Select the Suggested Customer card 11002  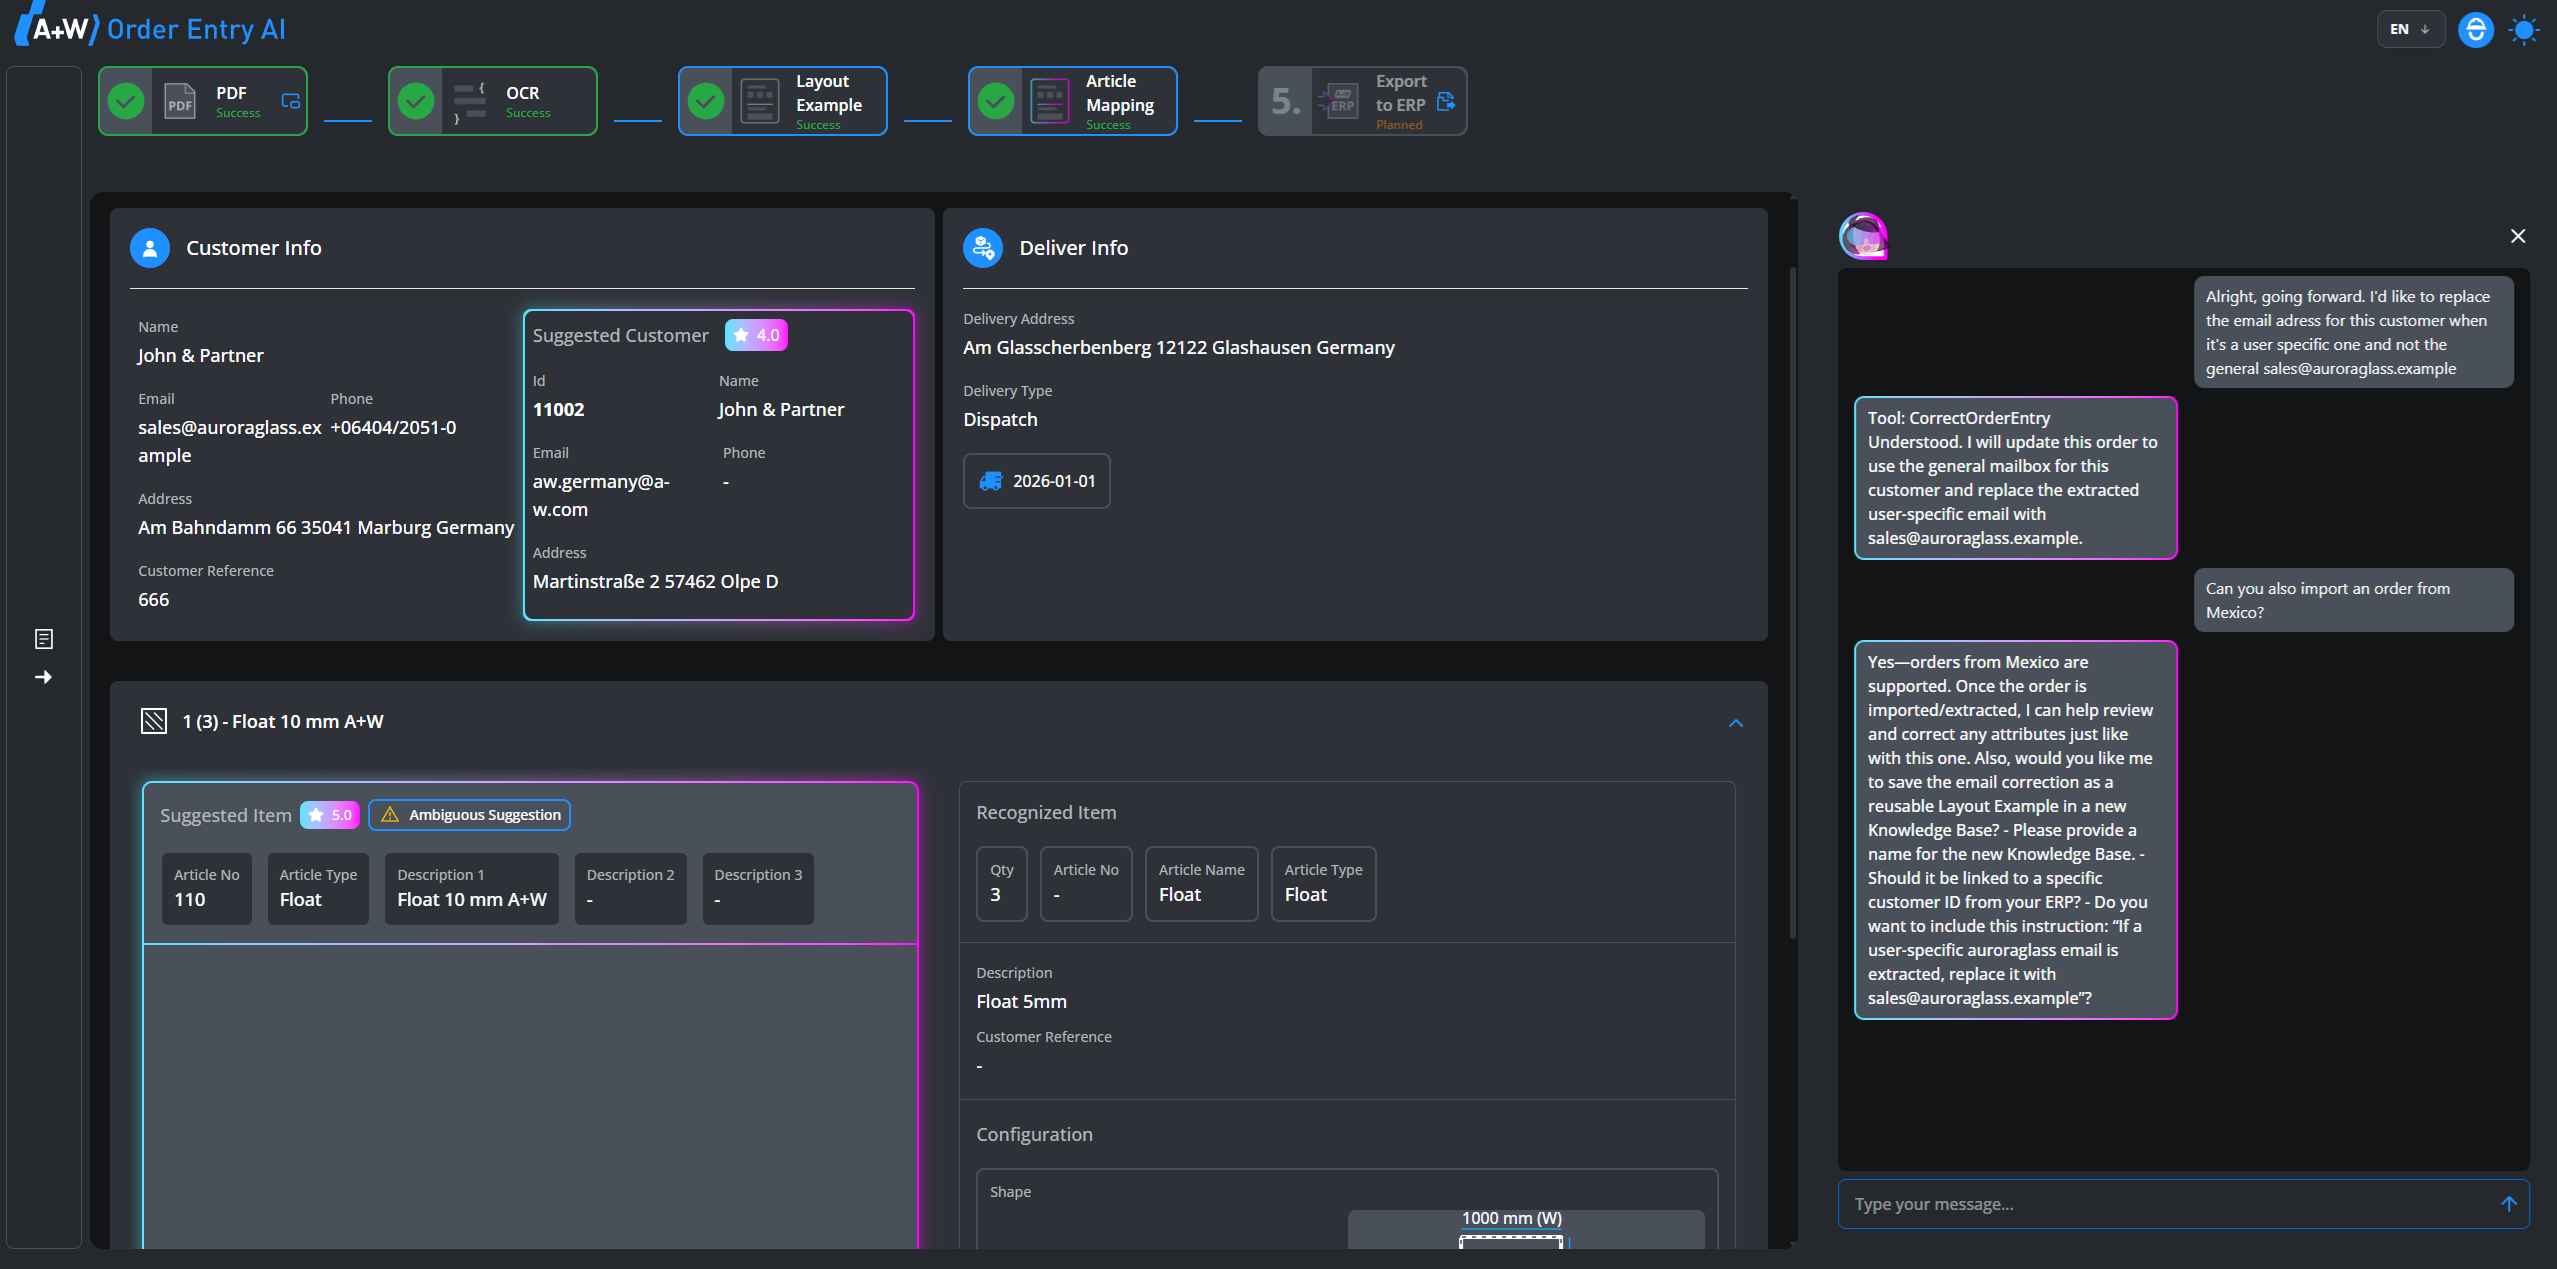point(718,465)
